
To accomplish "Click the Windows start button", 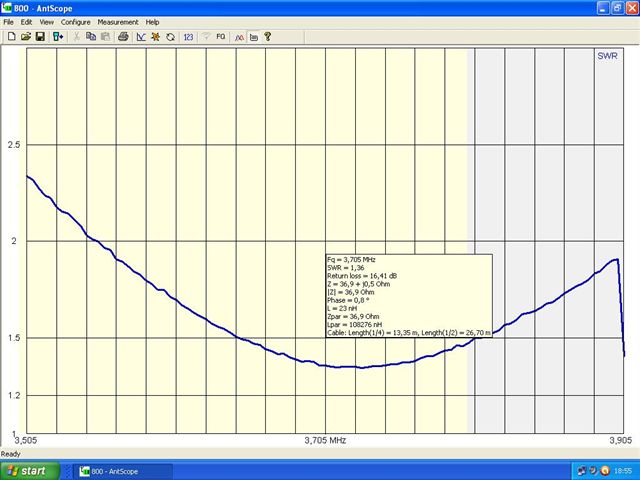I will pyautogui.click(x=29, y=471).
